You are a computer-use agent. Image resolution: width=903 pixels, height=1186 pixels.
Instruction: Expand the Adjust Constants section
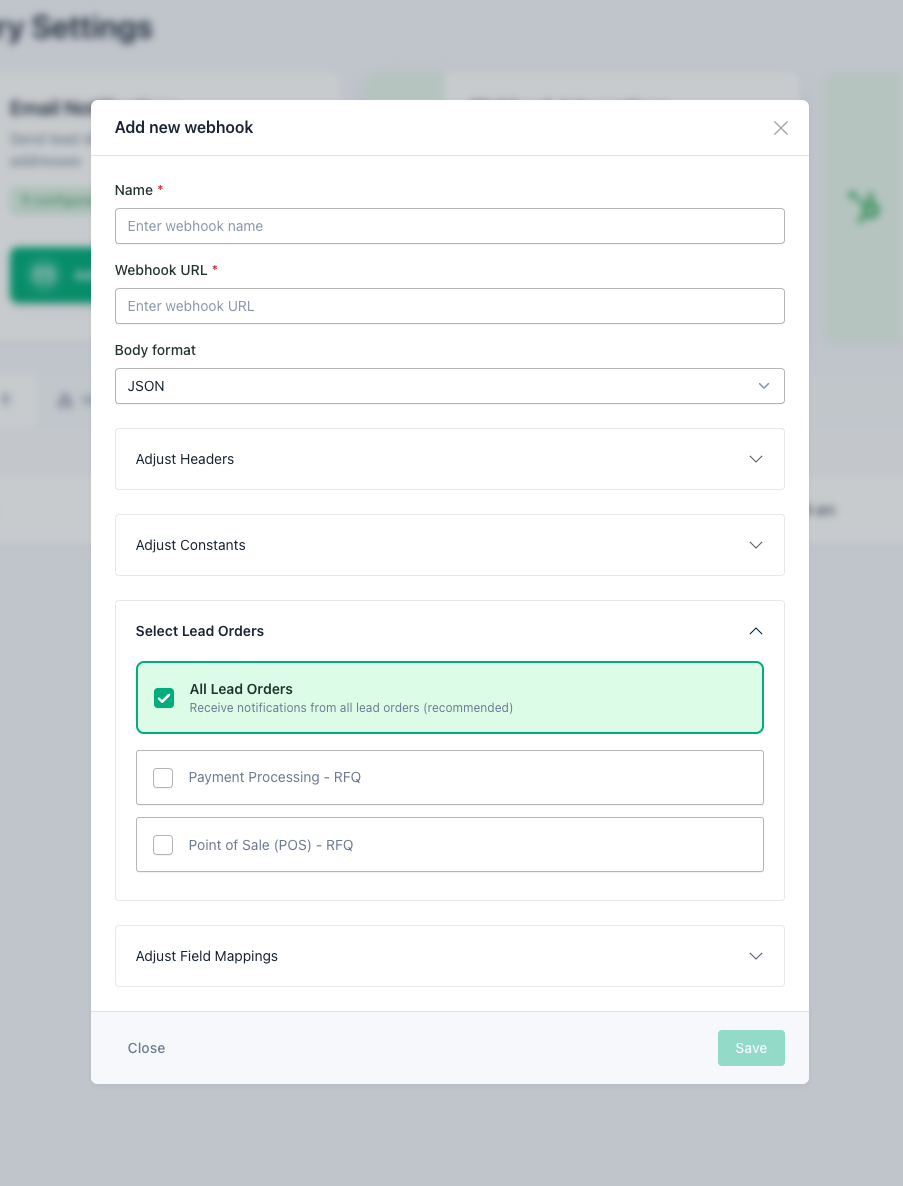[x=449, y=545]
